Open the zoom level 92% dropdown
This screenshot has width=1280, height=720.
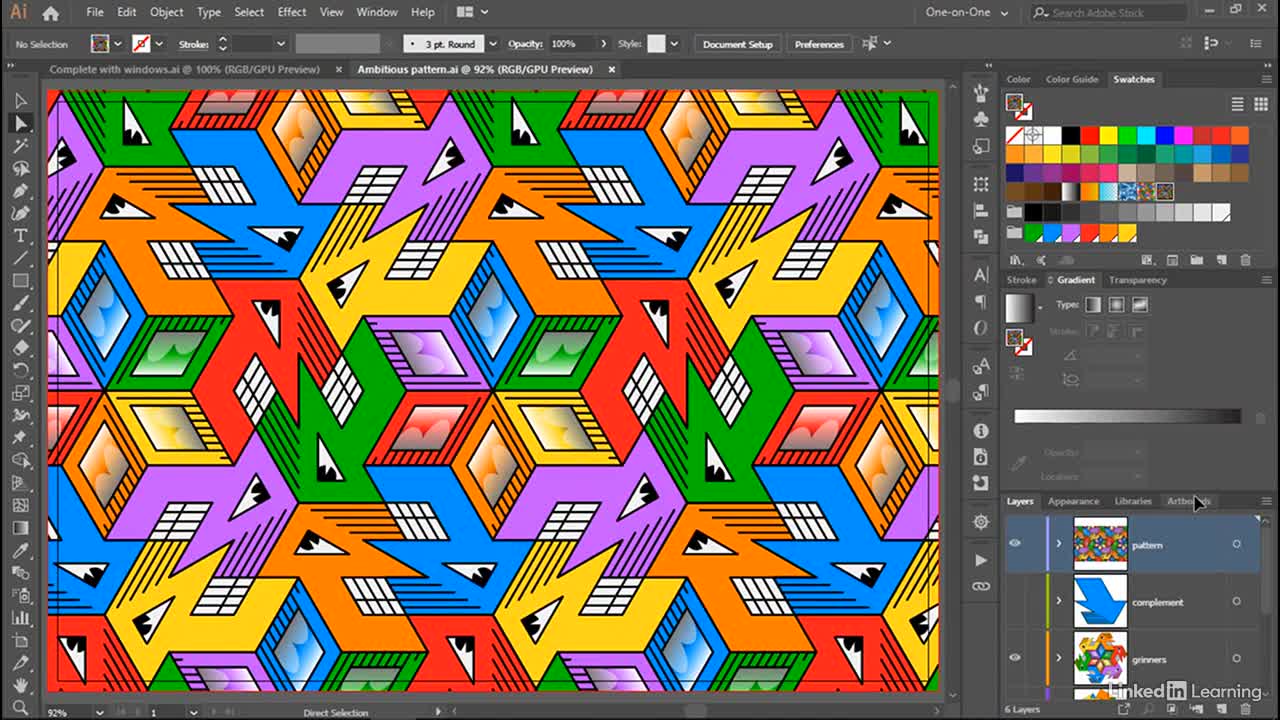[x=99, y=712]
